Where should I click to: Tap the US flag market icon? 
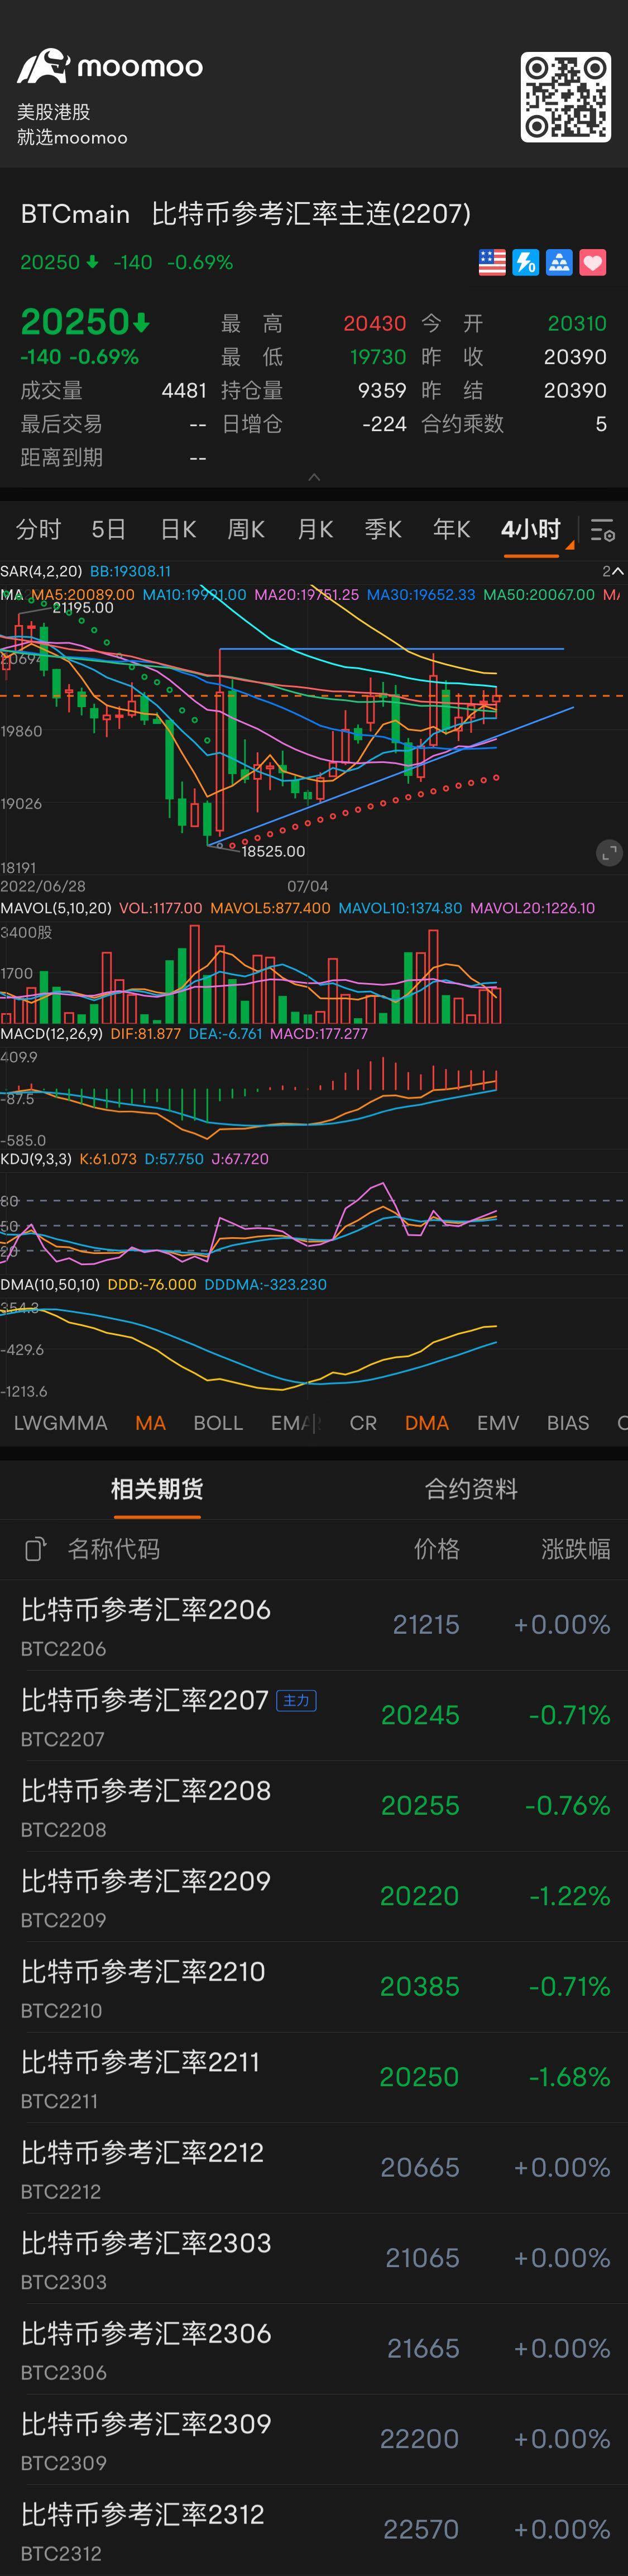[492, 262]
